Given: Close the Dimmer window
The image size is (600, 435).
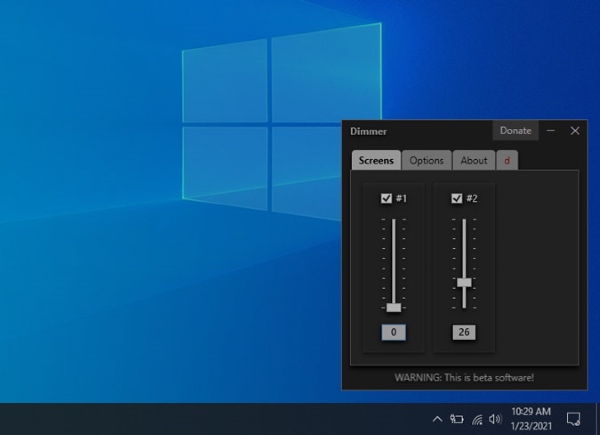Looking at the screenshot, I should [x=575, y=130].
